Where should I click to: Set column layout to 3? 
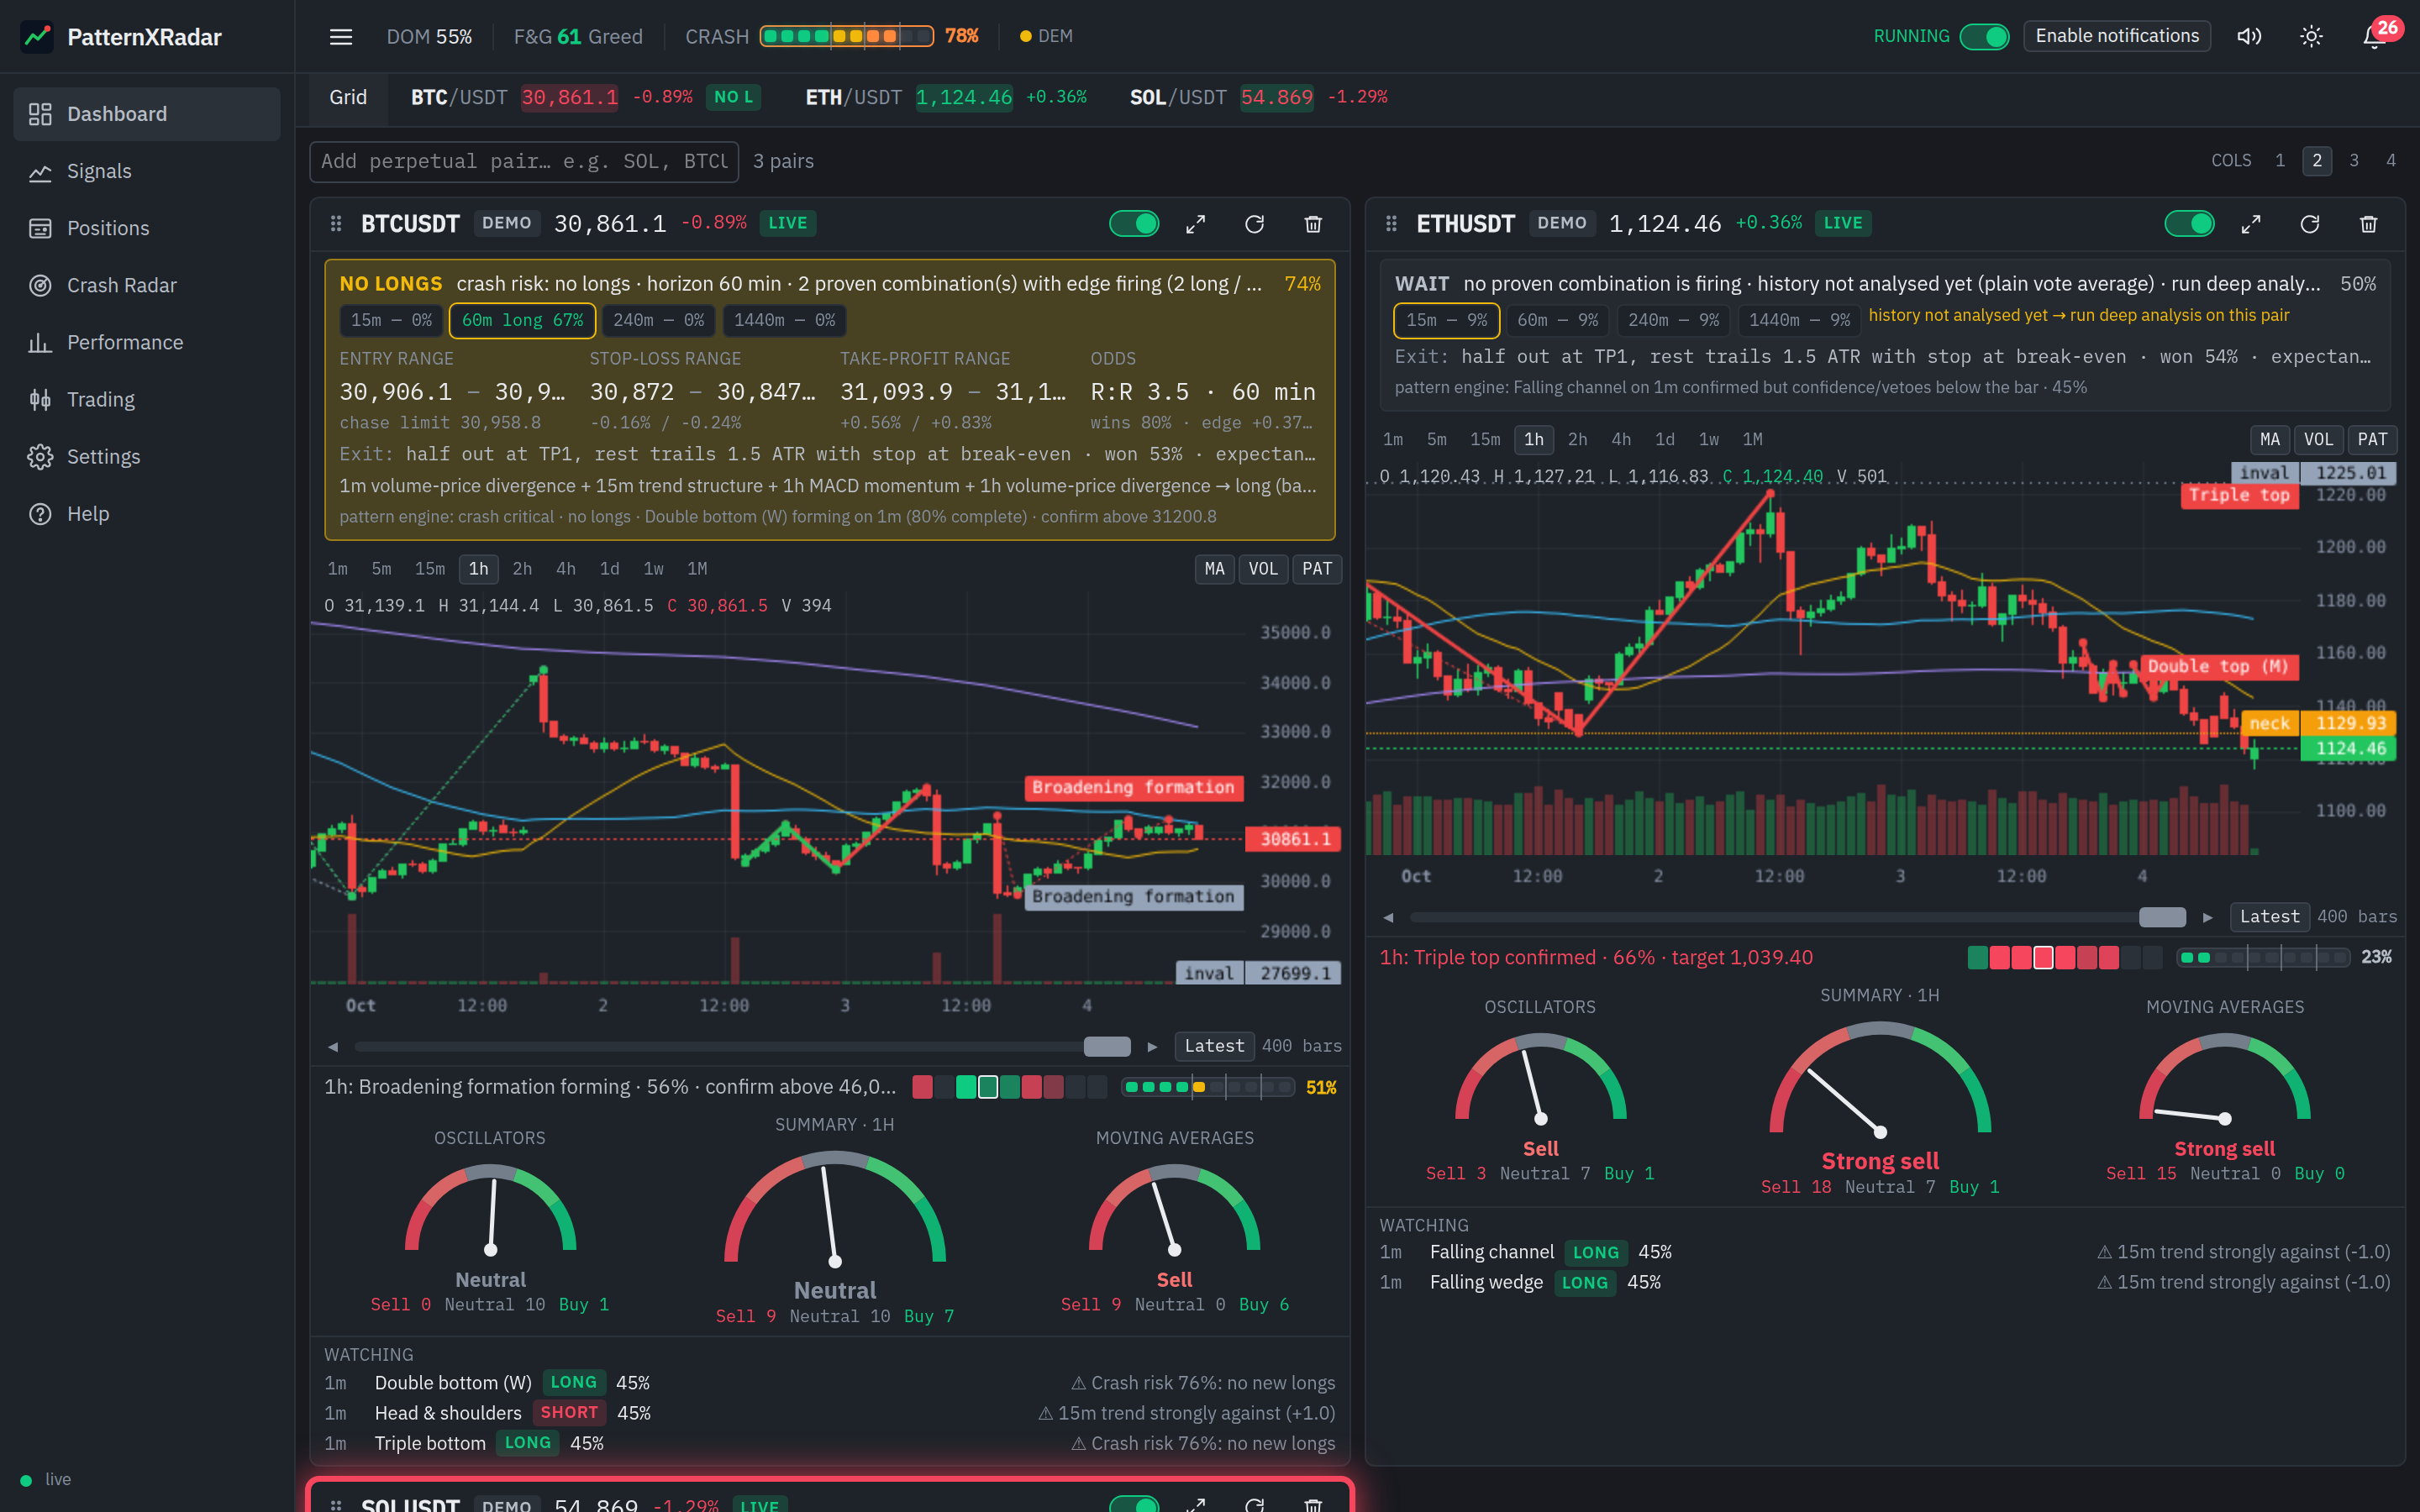[x=2354, y=161]
